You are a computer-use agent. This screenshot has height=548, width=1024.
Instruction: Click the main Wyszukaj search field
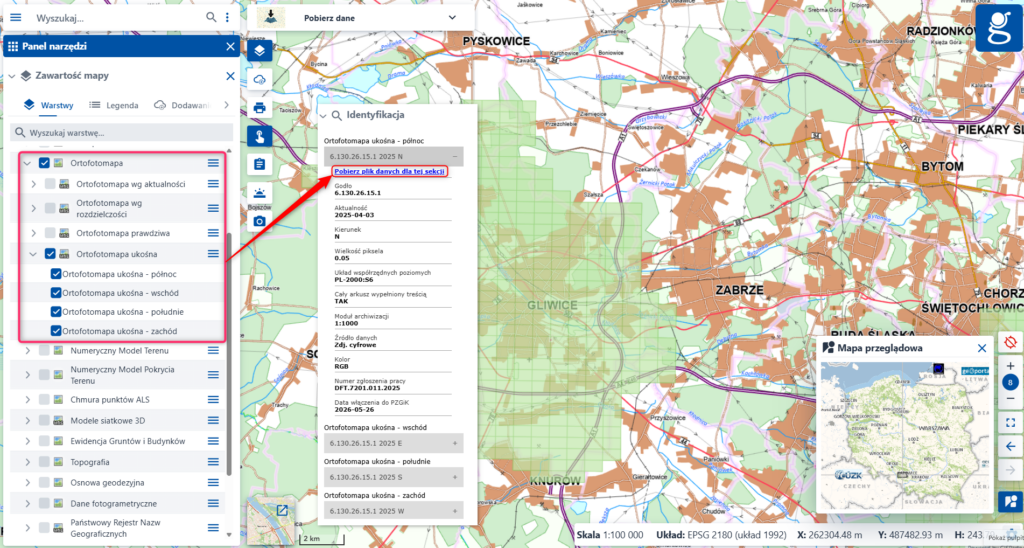(x=118, y=18)
